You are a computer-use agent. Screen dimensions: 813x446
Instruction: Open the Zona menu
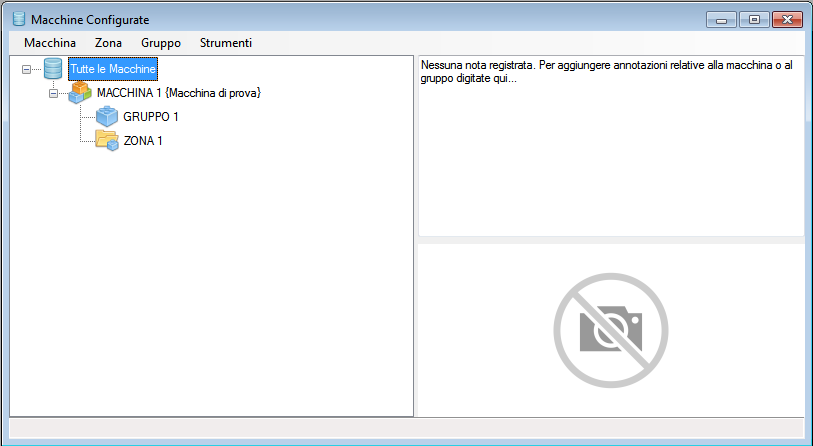[108, 43]
